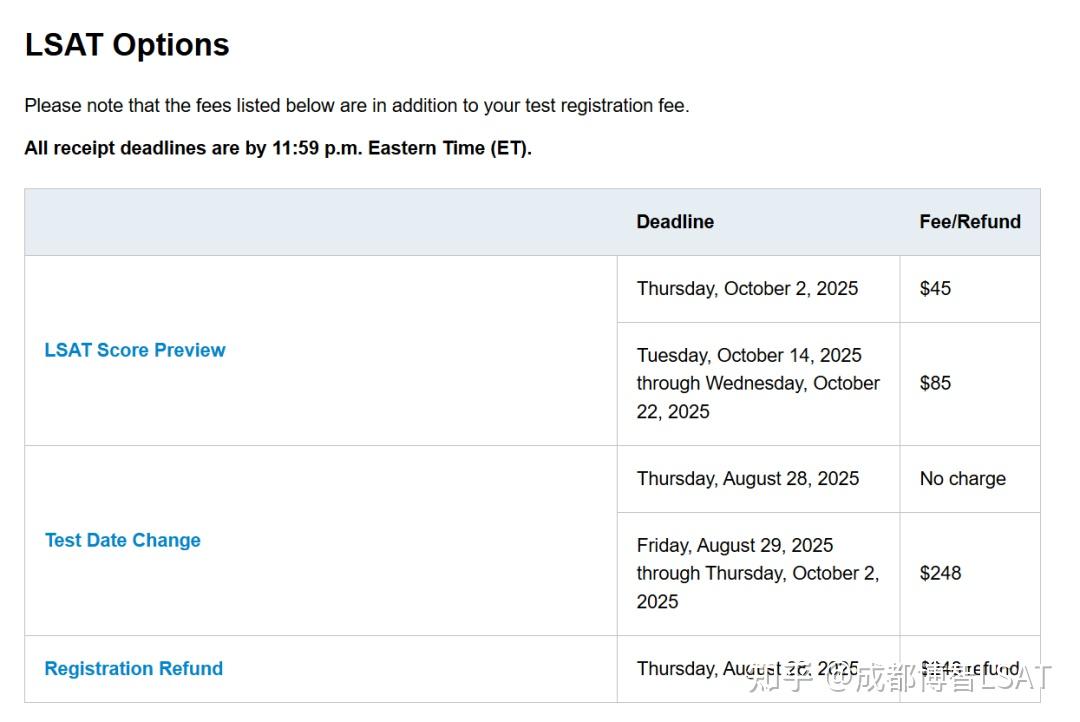This screenshot has width=1080, height=722.
Task: Click the $45 fee cell
Action: (935, 289)
